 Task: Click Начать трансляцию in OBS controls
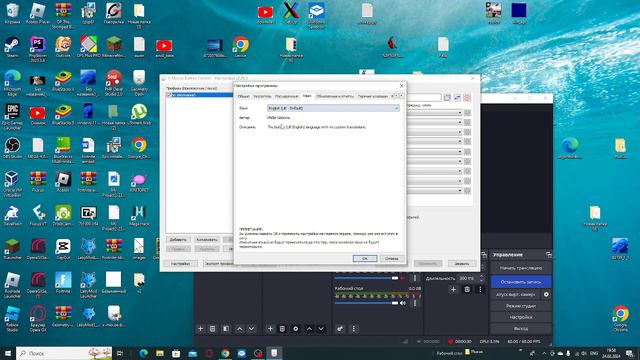pos(521,268)
